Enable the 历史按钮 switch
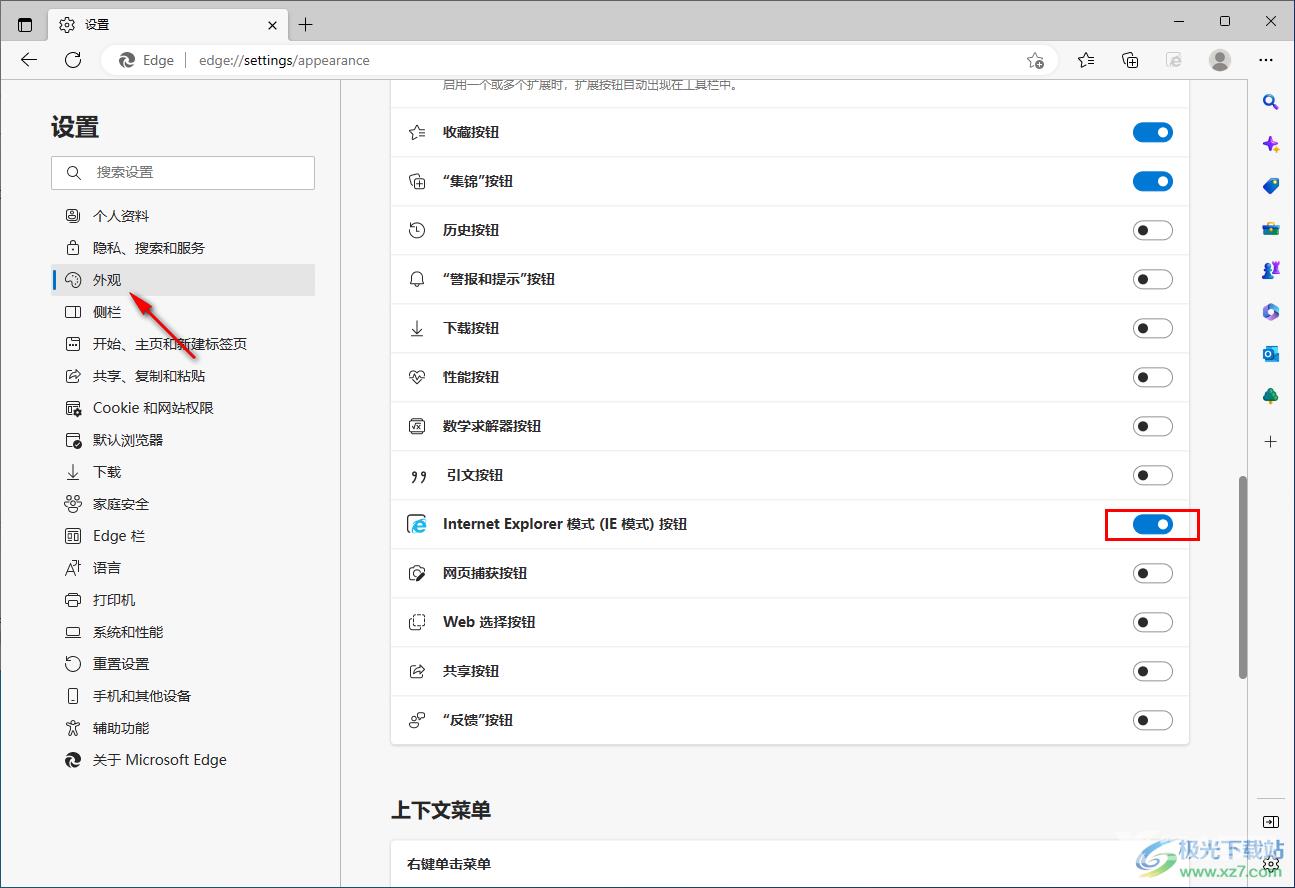The height and width of the screenshot is (888, 1295). coord(1152,230)
